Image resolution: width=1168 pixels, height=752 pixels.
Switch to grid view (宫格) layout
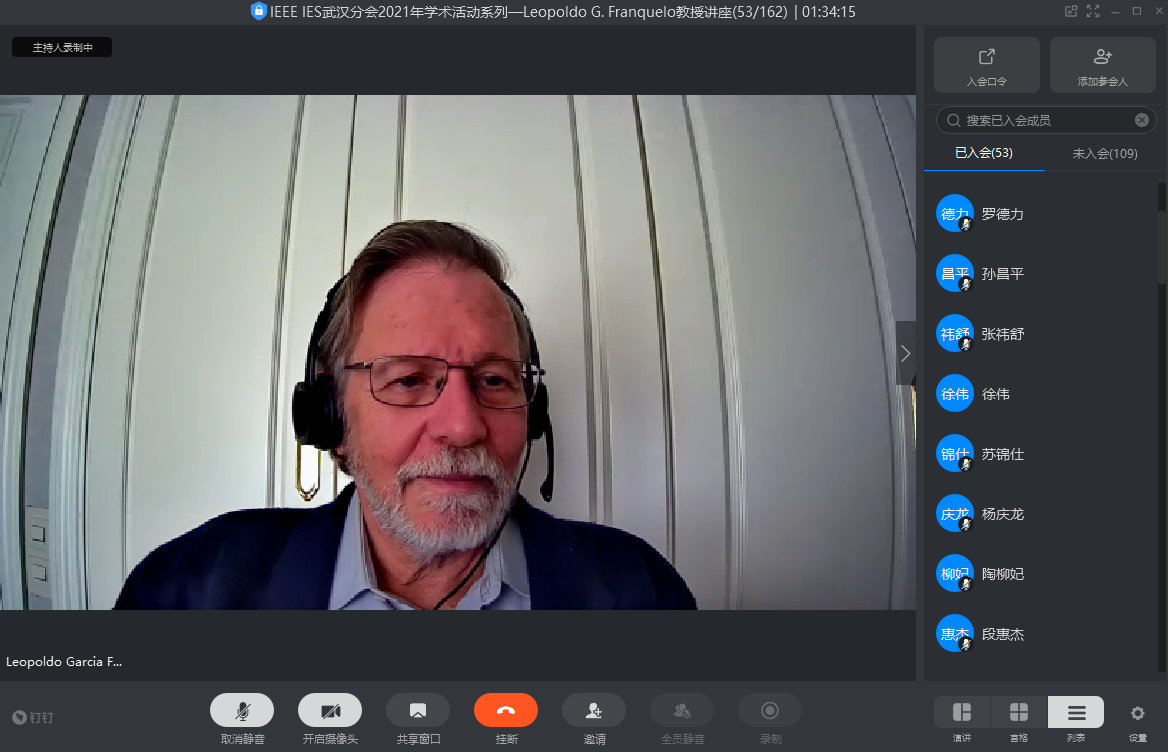(1019, 712)
